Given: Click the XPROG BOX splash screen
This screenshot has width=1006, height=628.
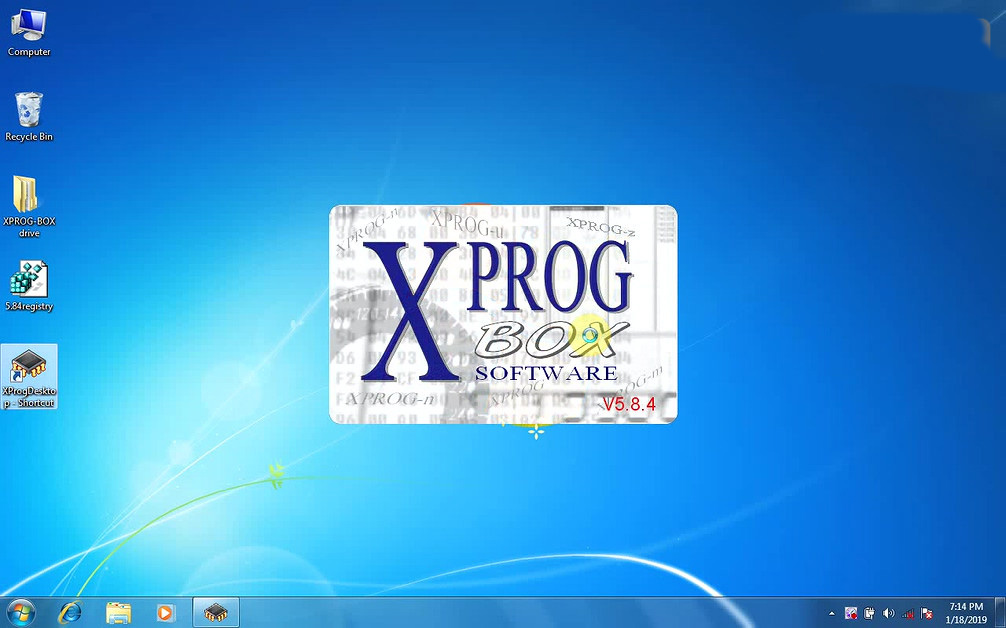Looking at the screenshot, I should click(503, 314).
